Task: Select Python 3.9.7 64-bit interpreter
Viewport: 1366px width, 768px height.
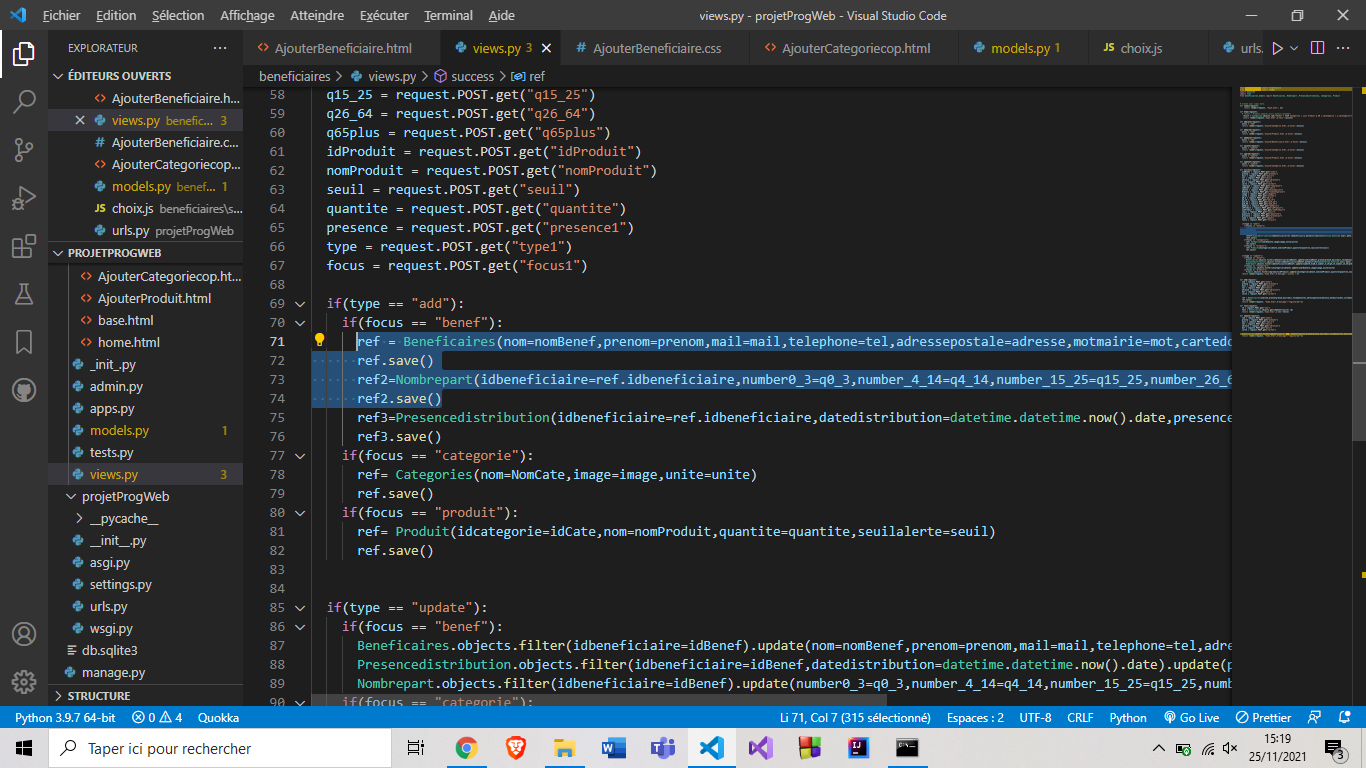Action: click(65, 717)
